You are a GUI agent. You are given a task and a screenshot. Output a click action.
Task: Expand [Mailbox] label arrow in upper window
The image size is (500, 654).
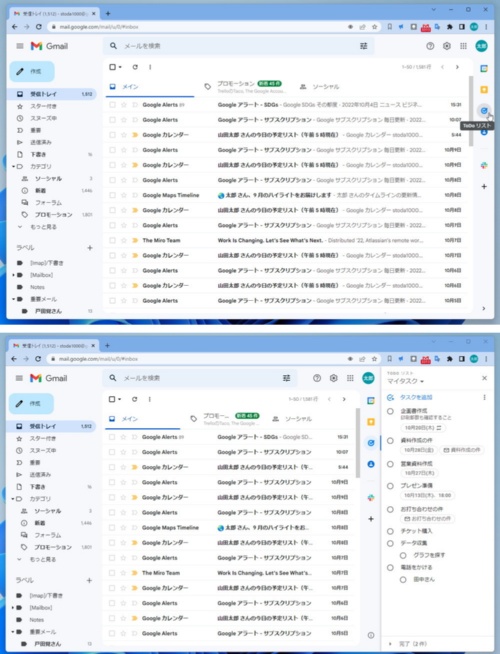click(x=13, y=275)
